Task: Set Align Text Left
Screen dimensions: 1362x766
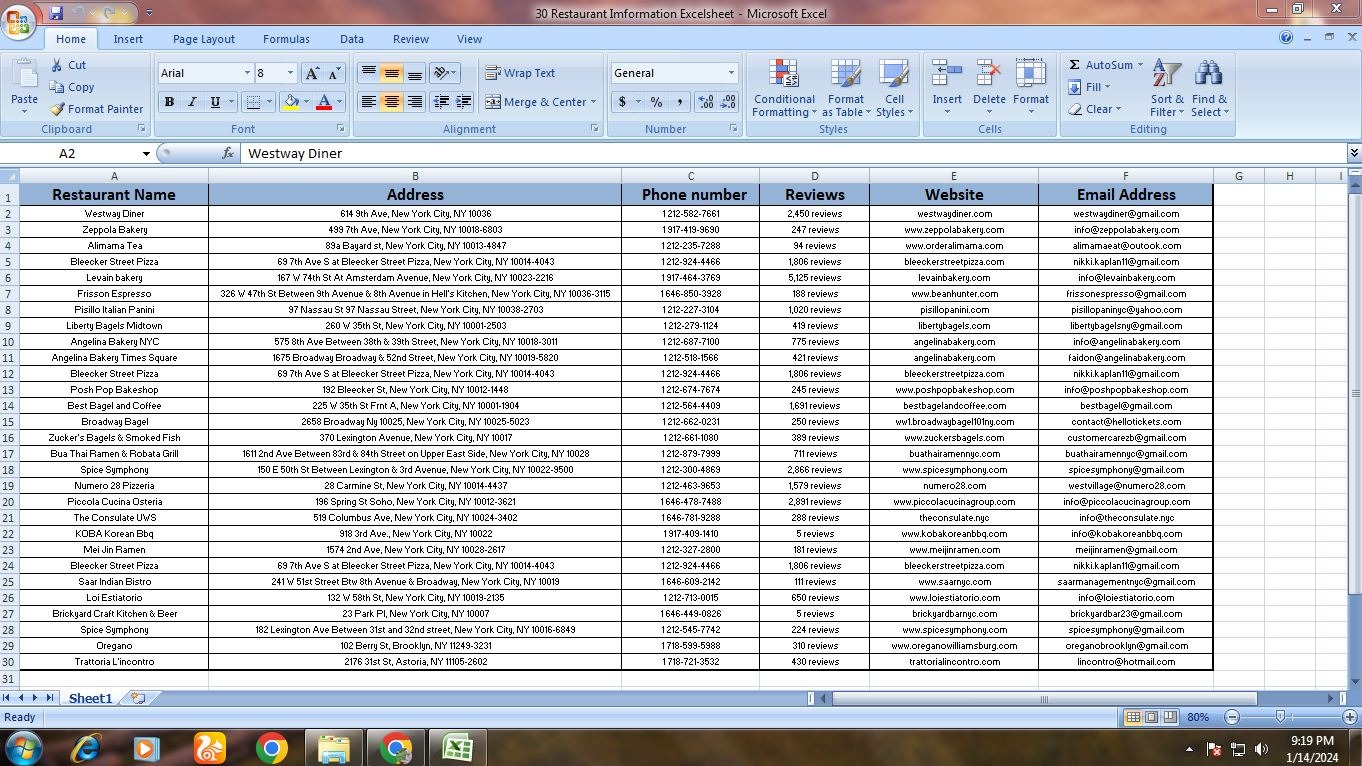Action: click(368, 102)
